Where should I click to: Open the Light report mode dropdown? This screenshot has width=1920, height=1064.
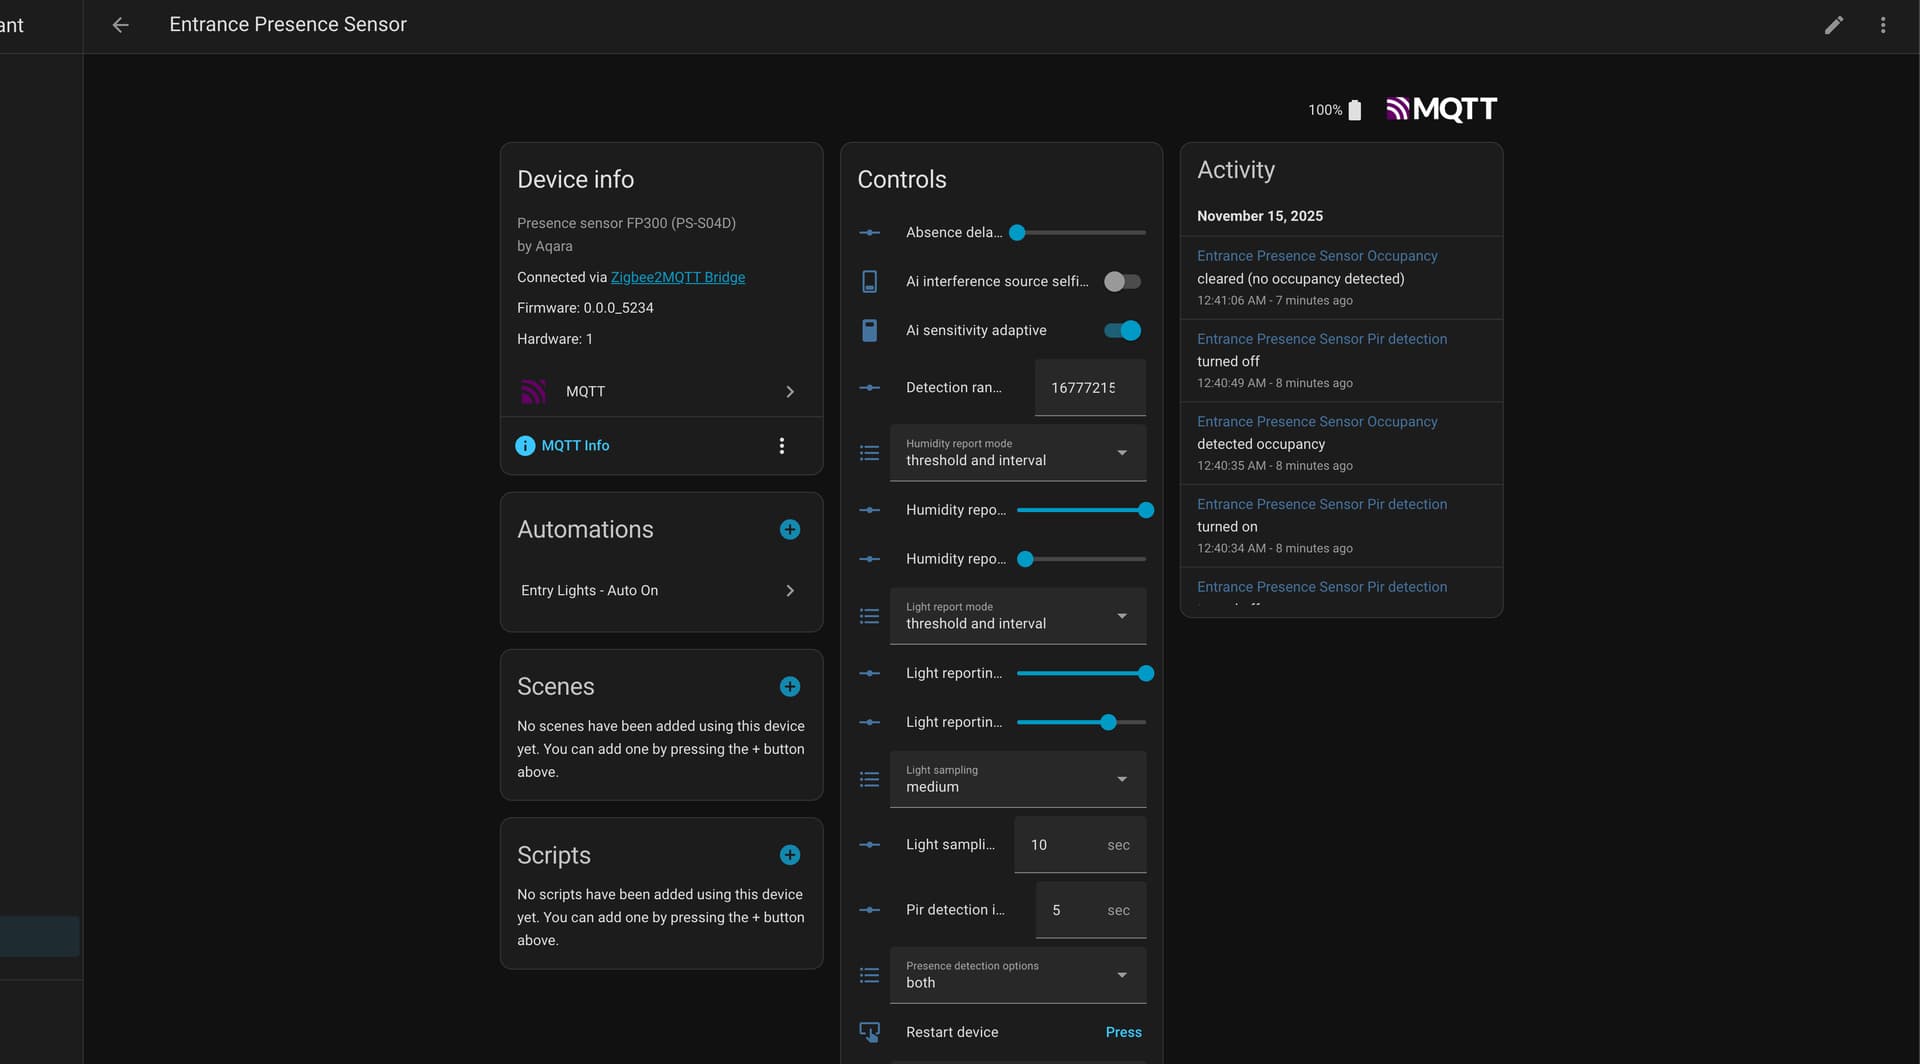1018,616
